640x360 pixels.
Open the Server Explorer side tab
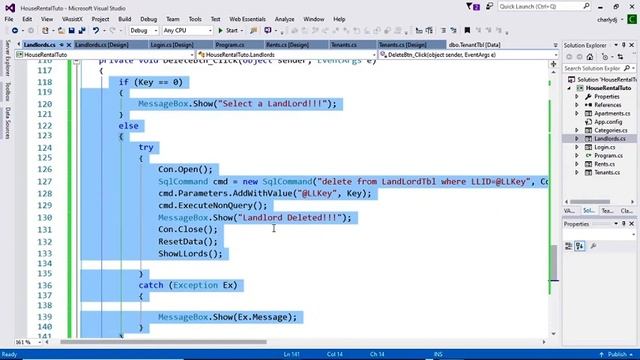tap(7, 58)
